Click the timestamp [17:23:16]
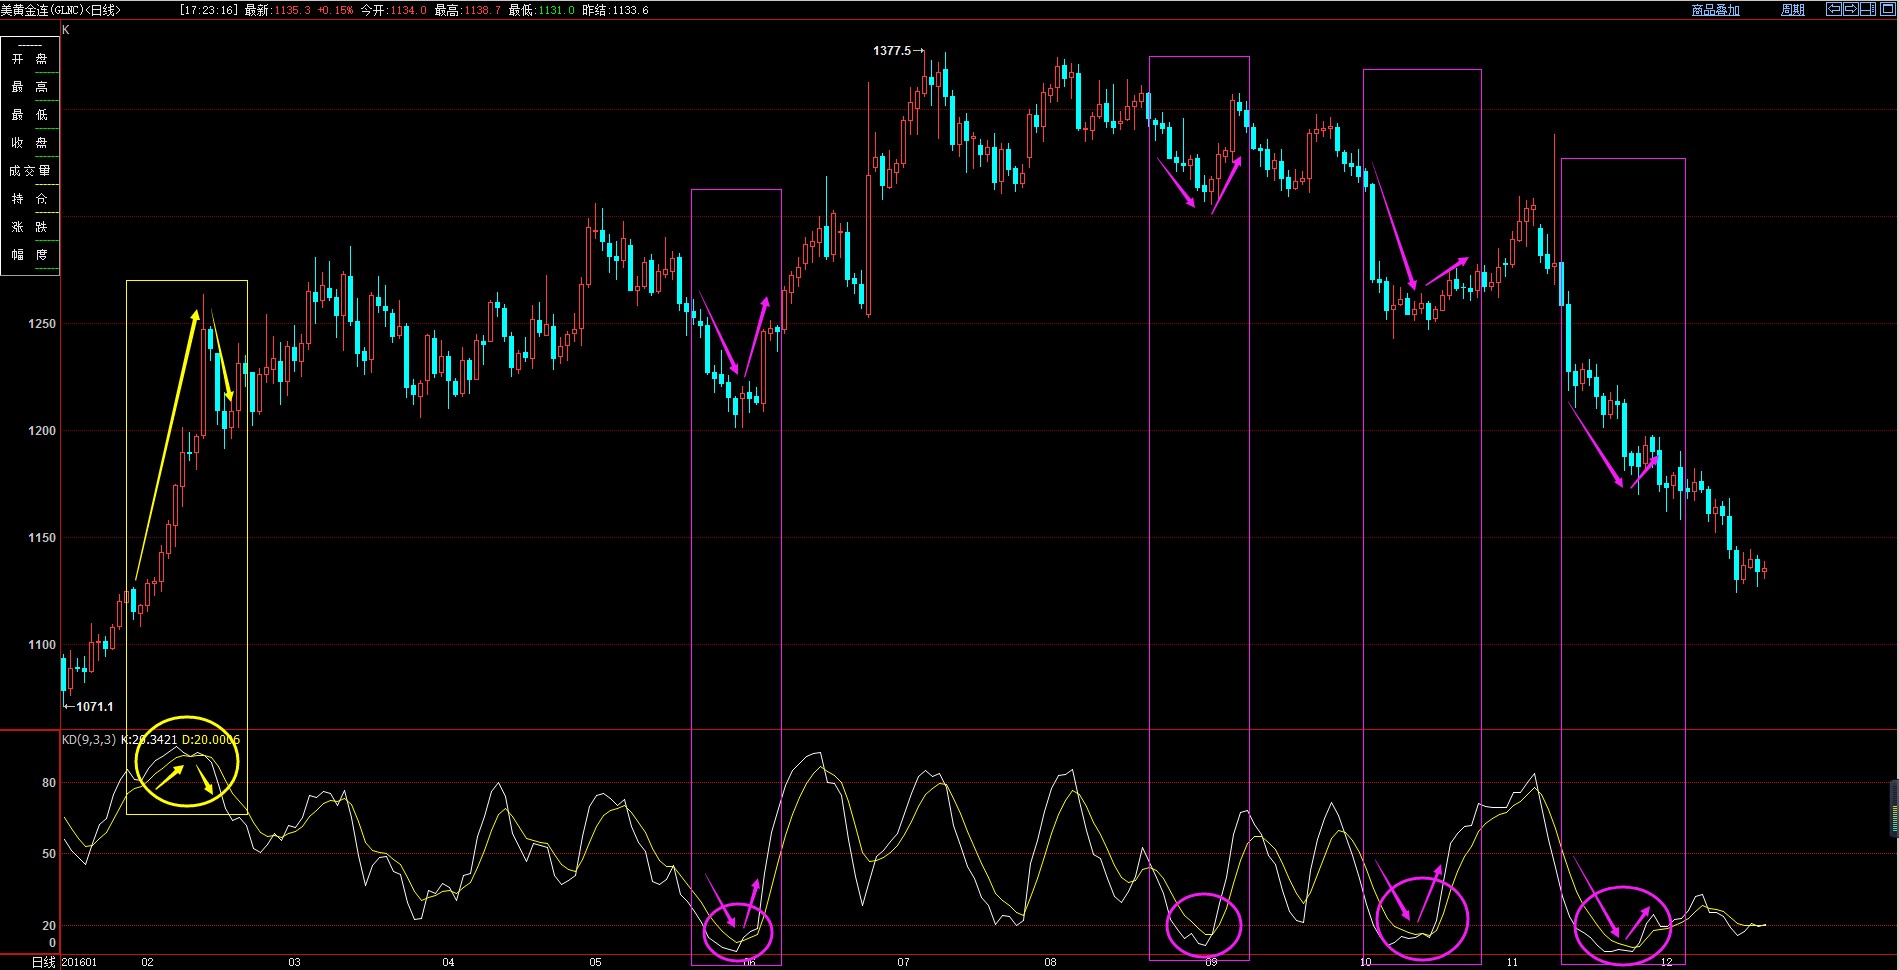Screen dimensions: 1899x970 (x=209, y=10)
